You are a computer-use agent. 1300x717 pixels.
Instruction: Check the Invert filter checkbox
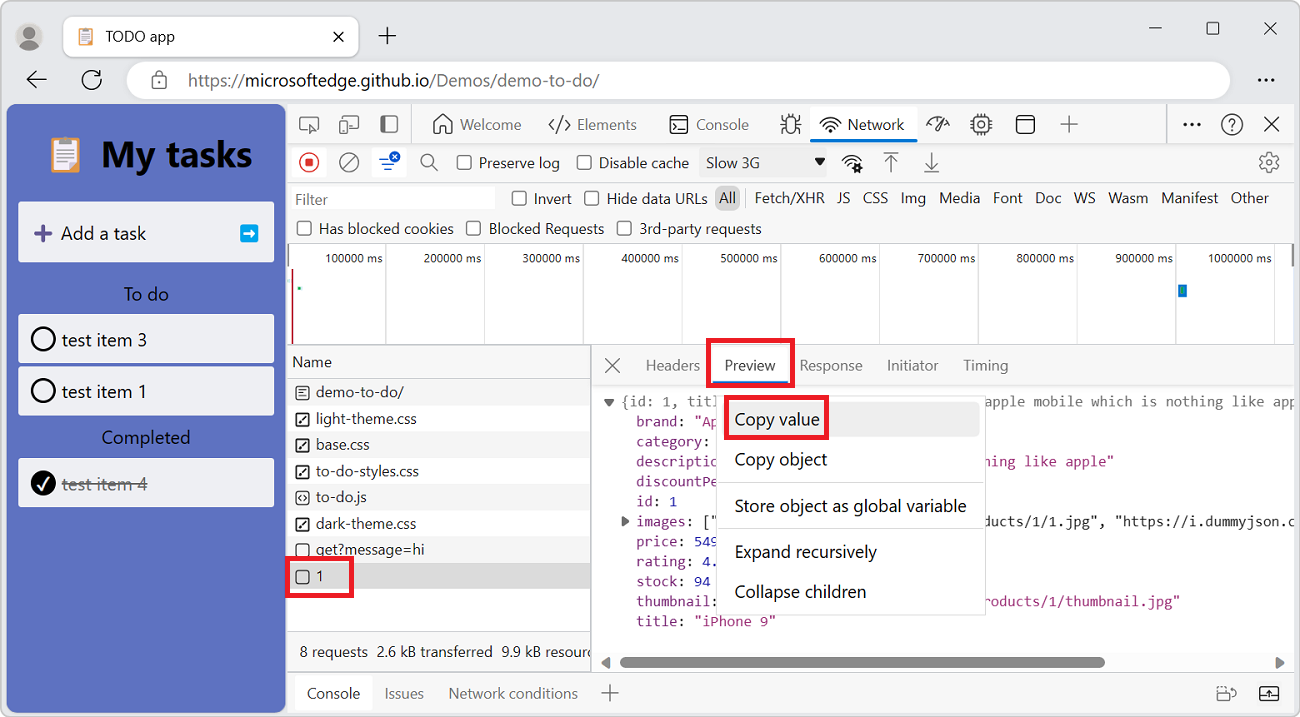[518, 198]
